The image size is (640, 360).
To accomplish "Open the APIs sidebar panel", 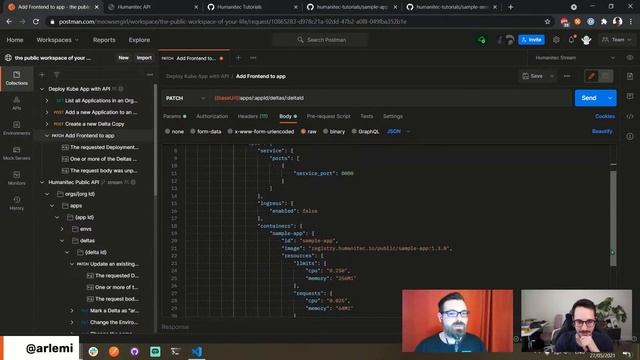I will [16, 103].
